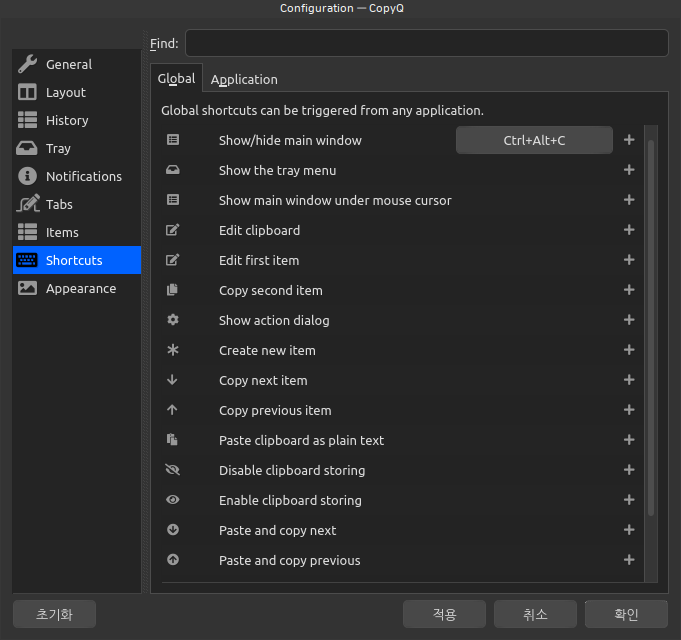681x640 pixels.
Task: Click the Ctrl+Alt+C shortcut button
Action: pos(534,140)
